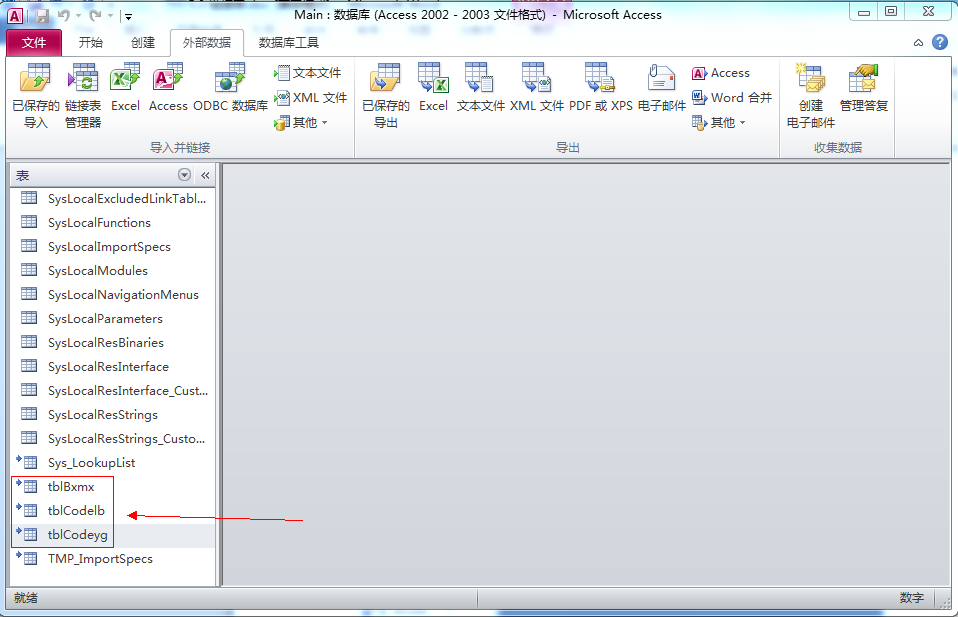
Task: Switch to Database Tools (数据库工具) tab
Action: 288,42
